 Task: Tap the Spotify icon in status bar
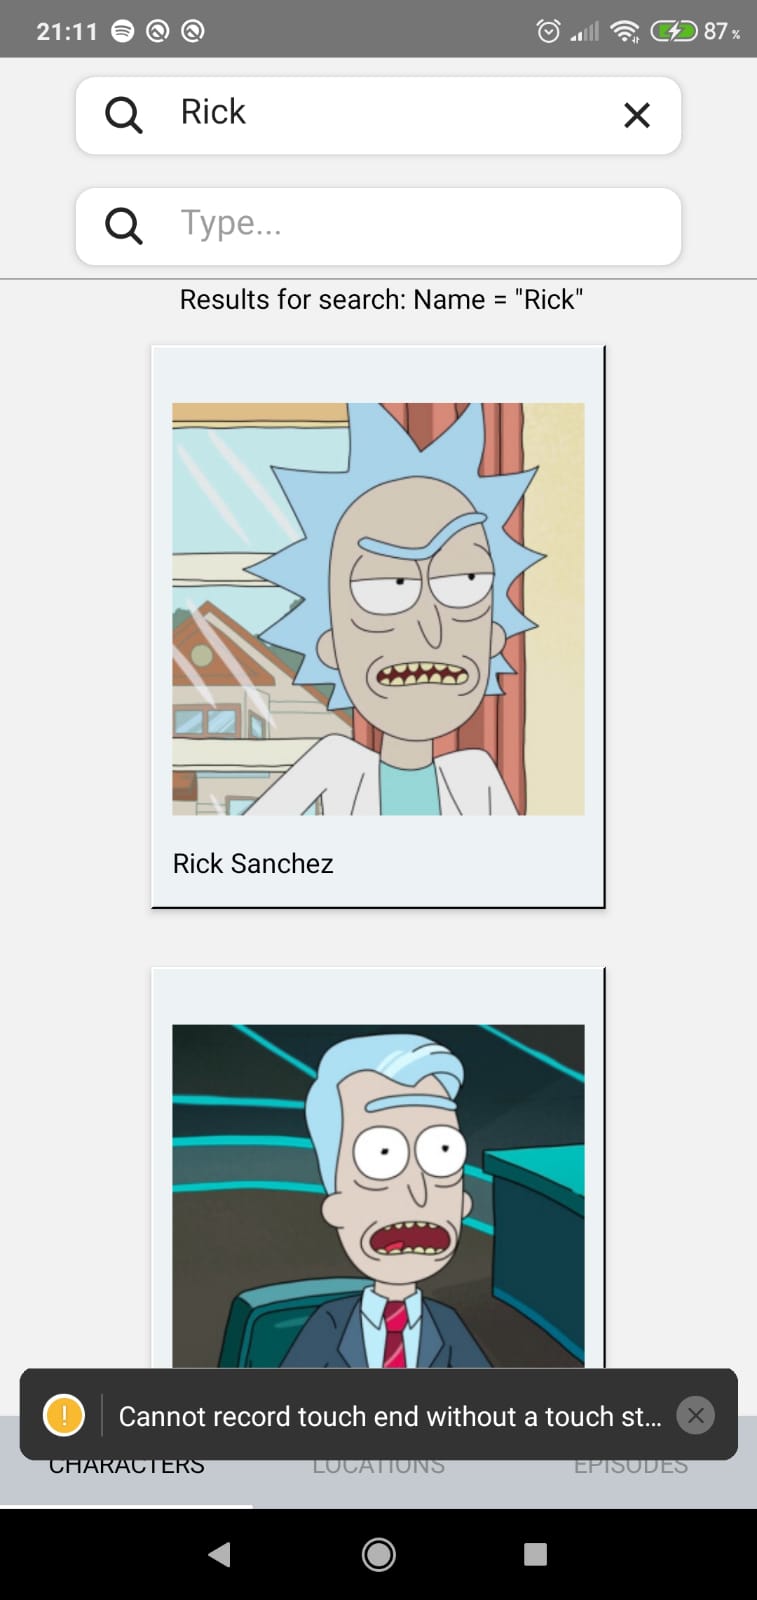tap(122, 31)
